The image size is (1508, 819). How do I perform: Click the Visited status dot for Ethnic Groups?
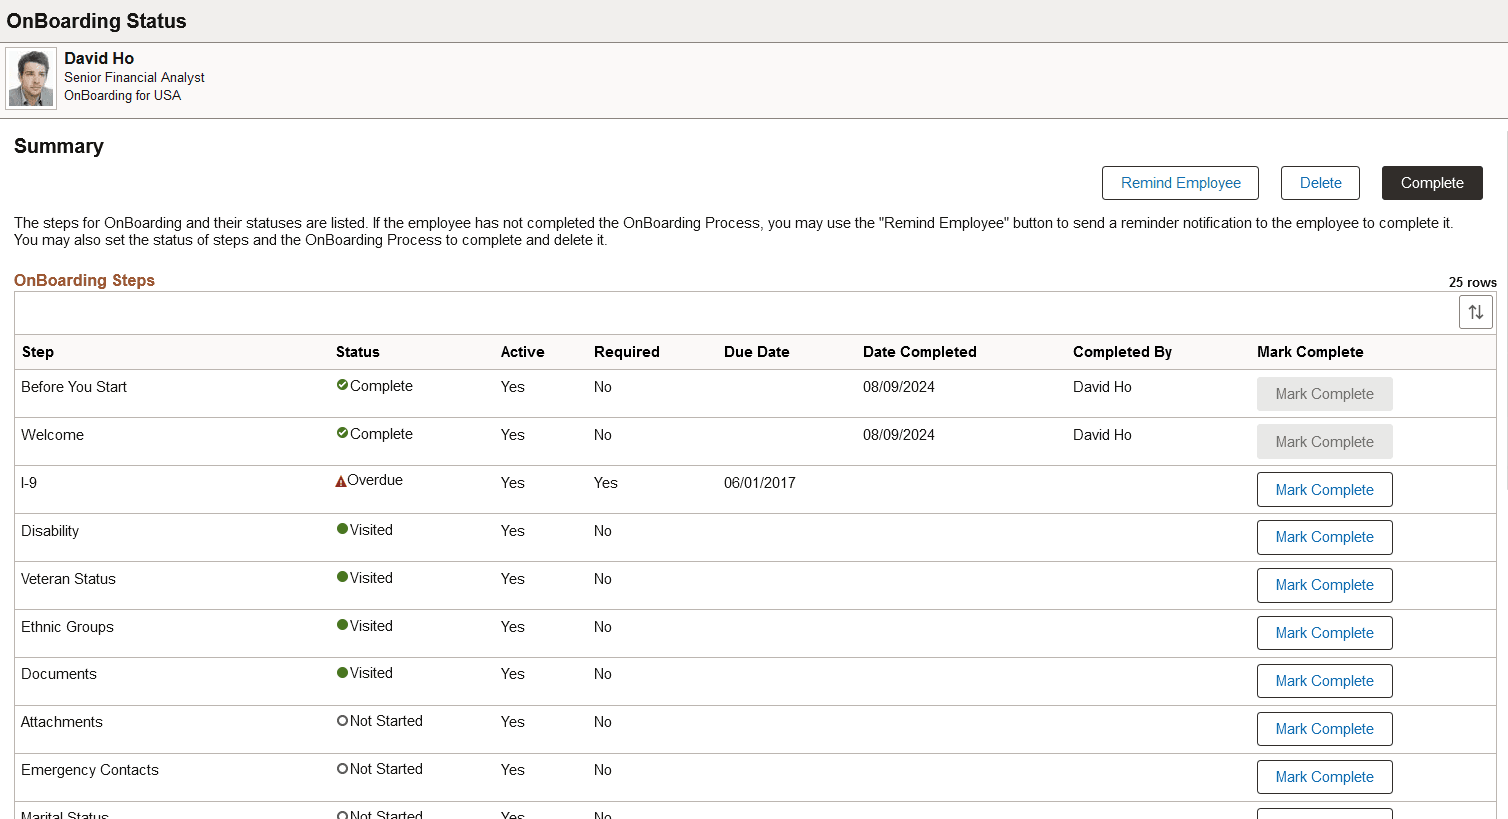tap(340, 624)
